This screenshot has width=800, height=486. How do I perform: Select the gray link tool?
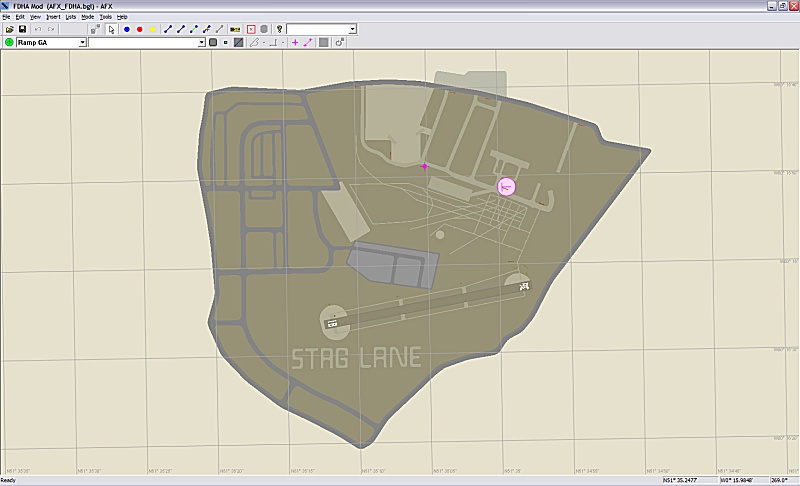[x=219, y=30]
